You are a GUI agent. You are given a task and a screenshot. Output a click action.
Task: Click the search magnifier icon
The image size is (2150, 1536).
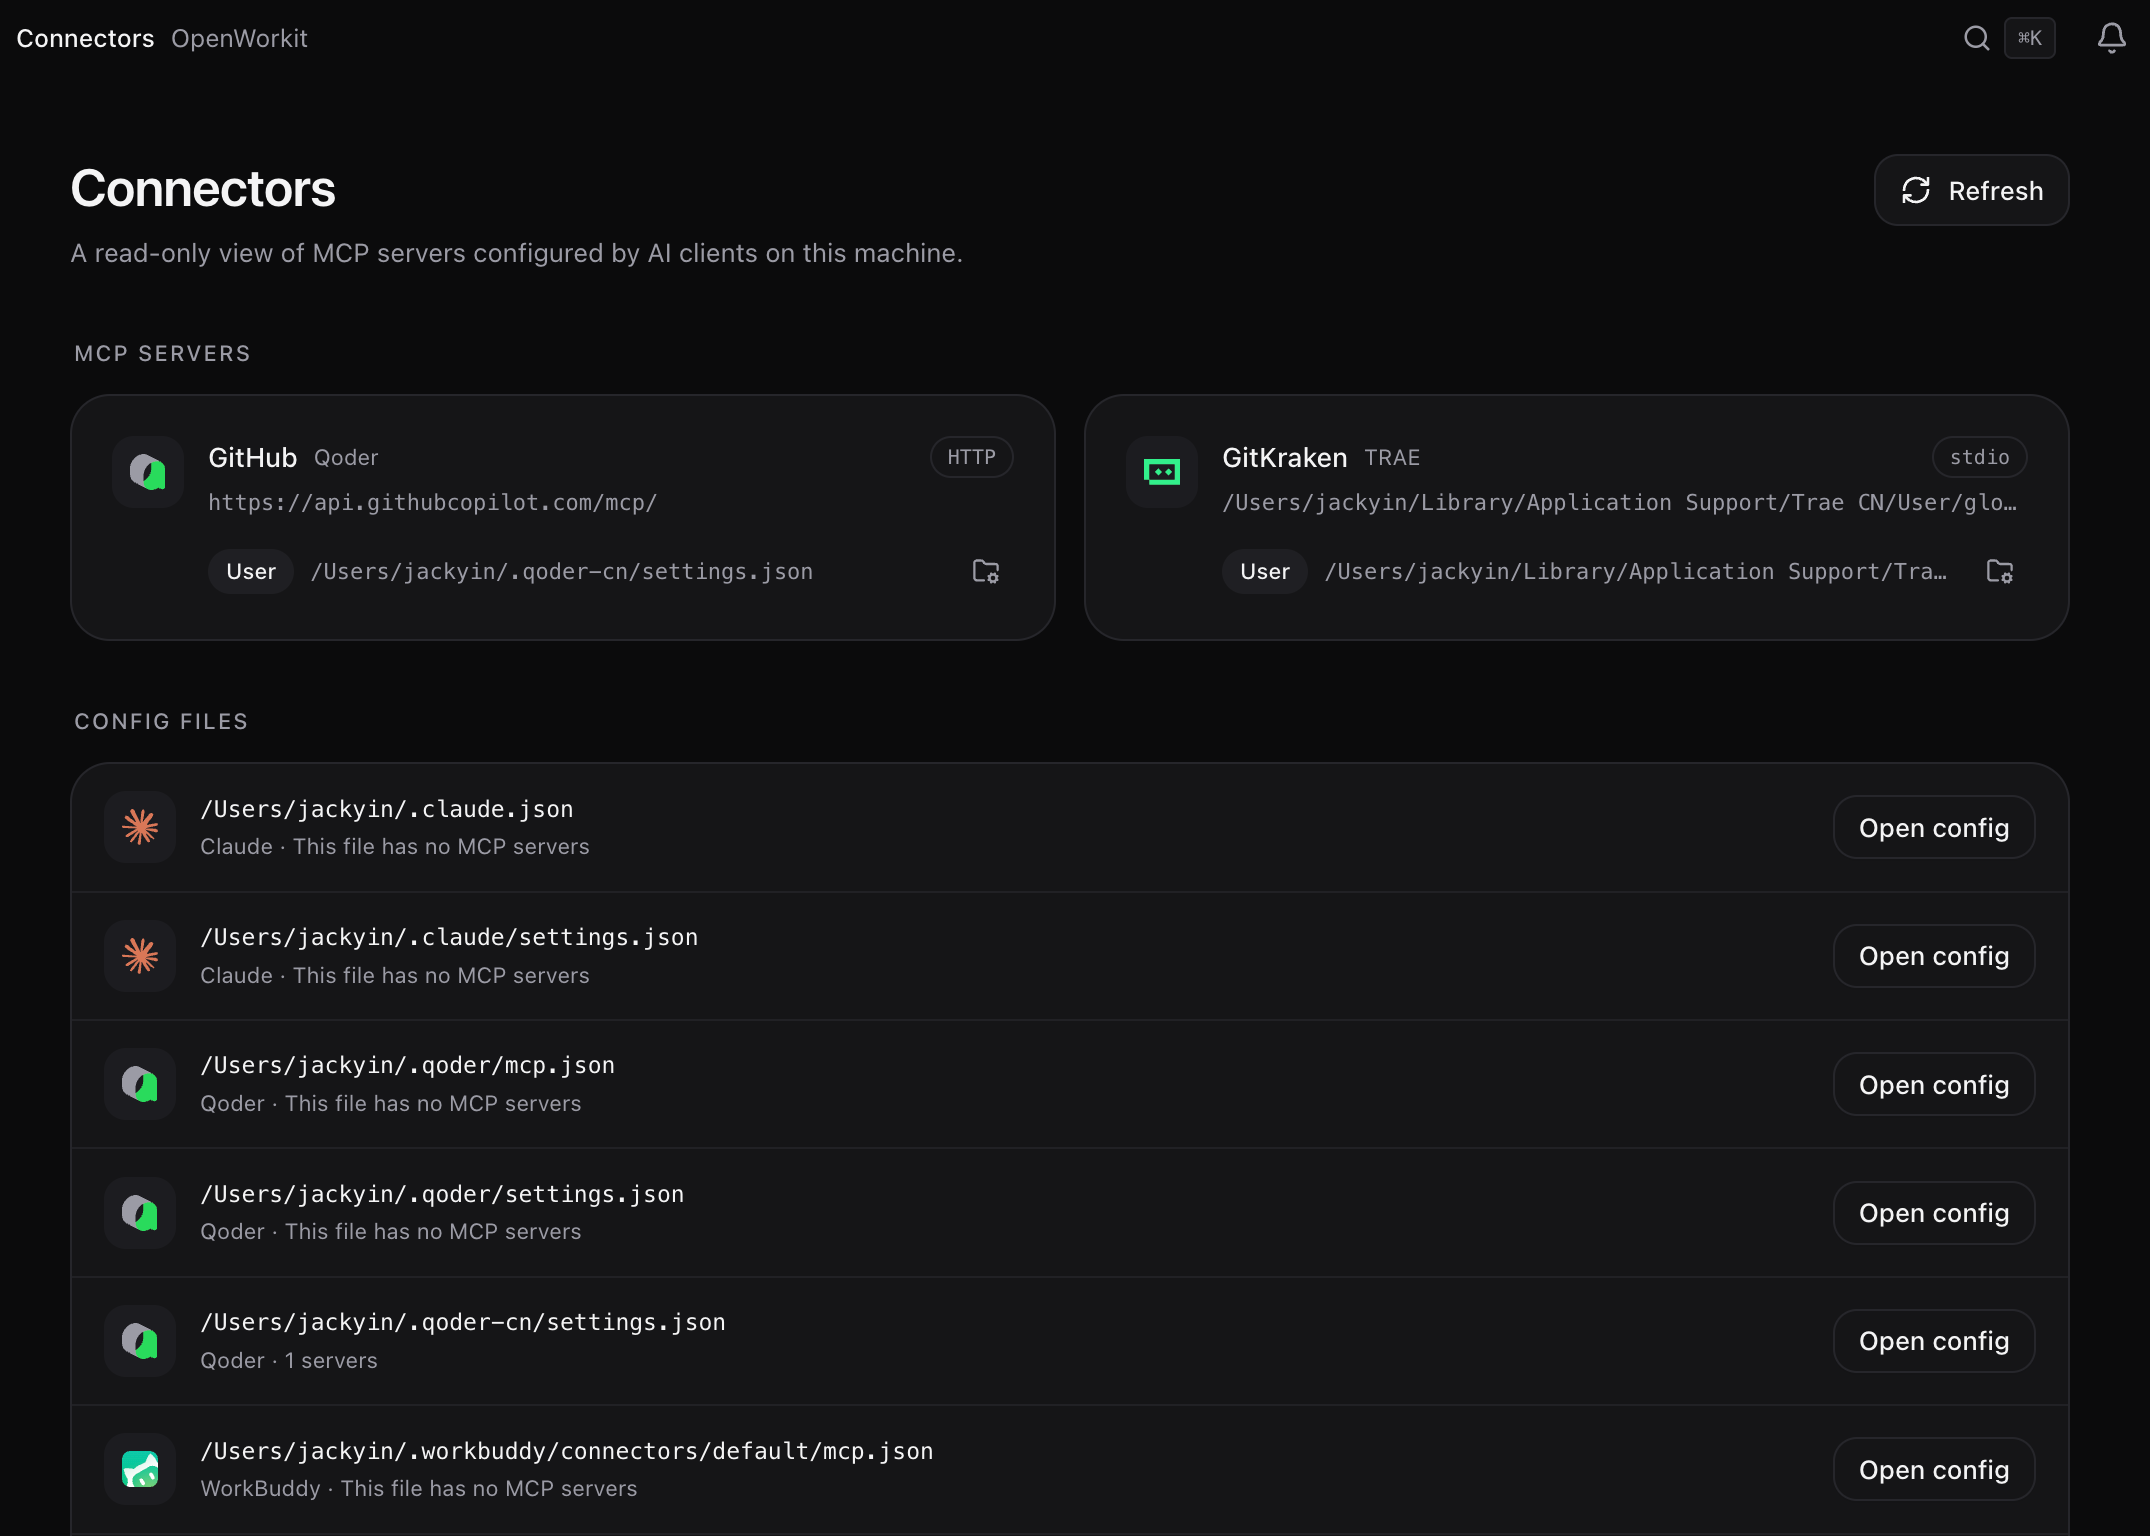click(x=1976, y=38)
